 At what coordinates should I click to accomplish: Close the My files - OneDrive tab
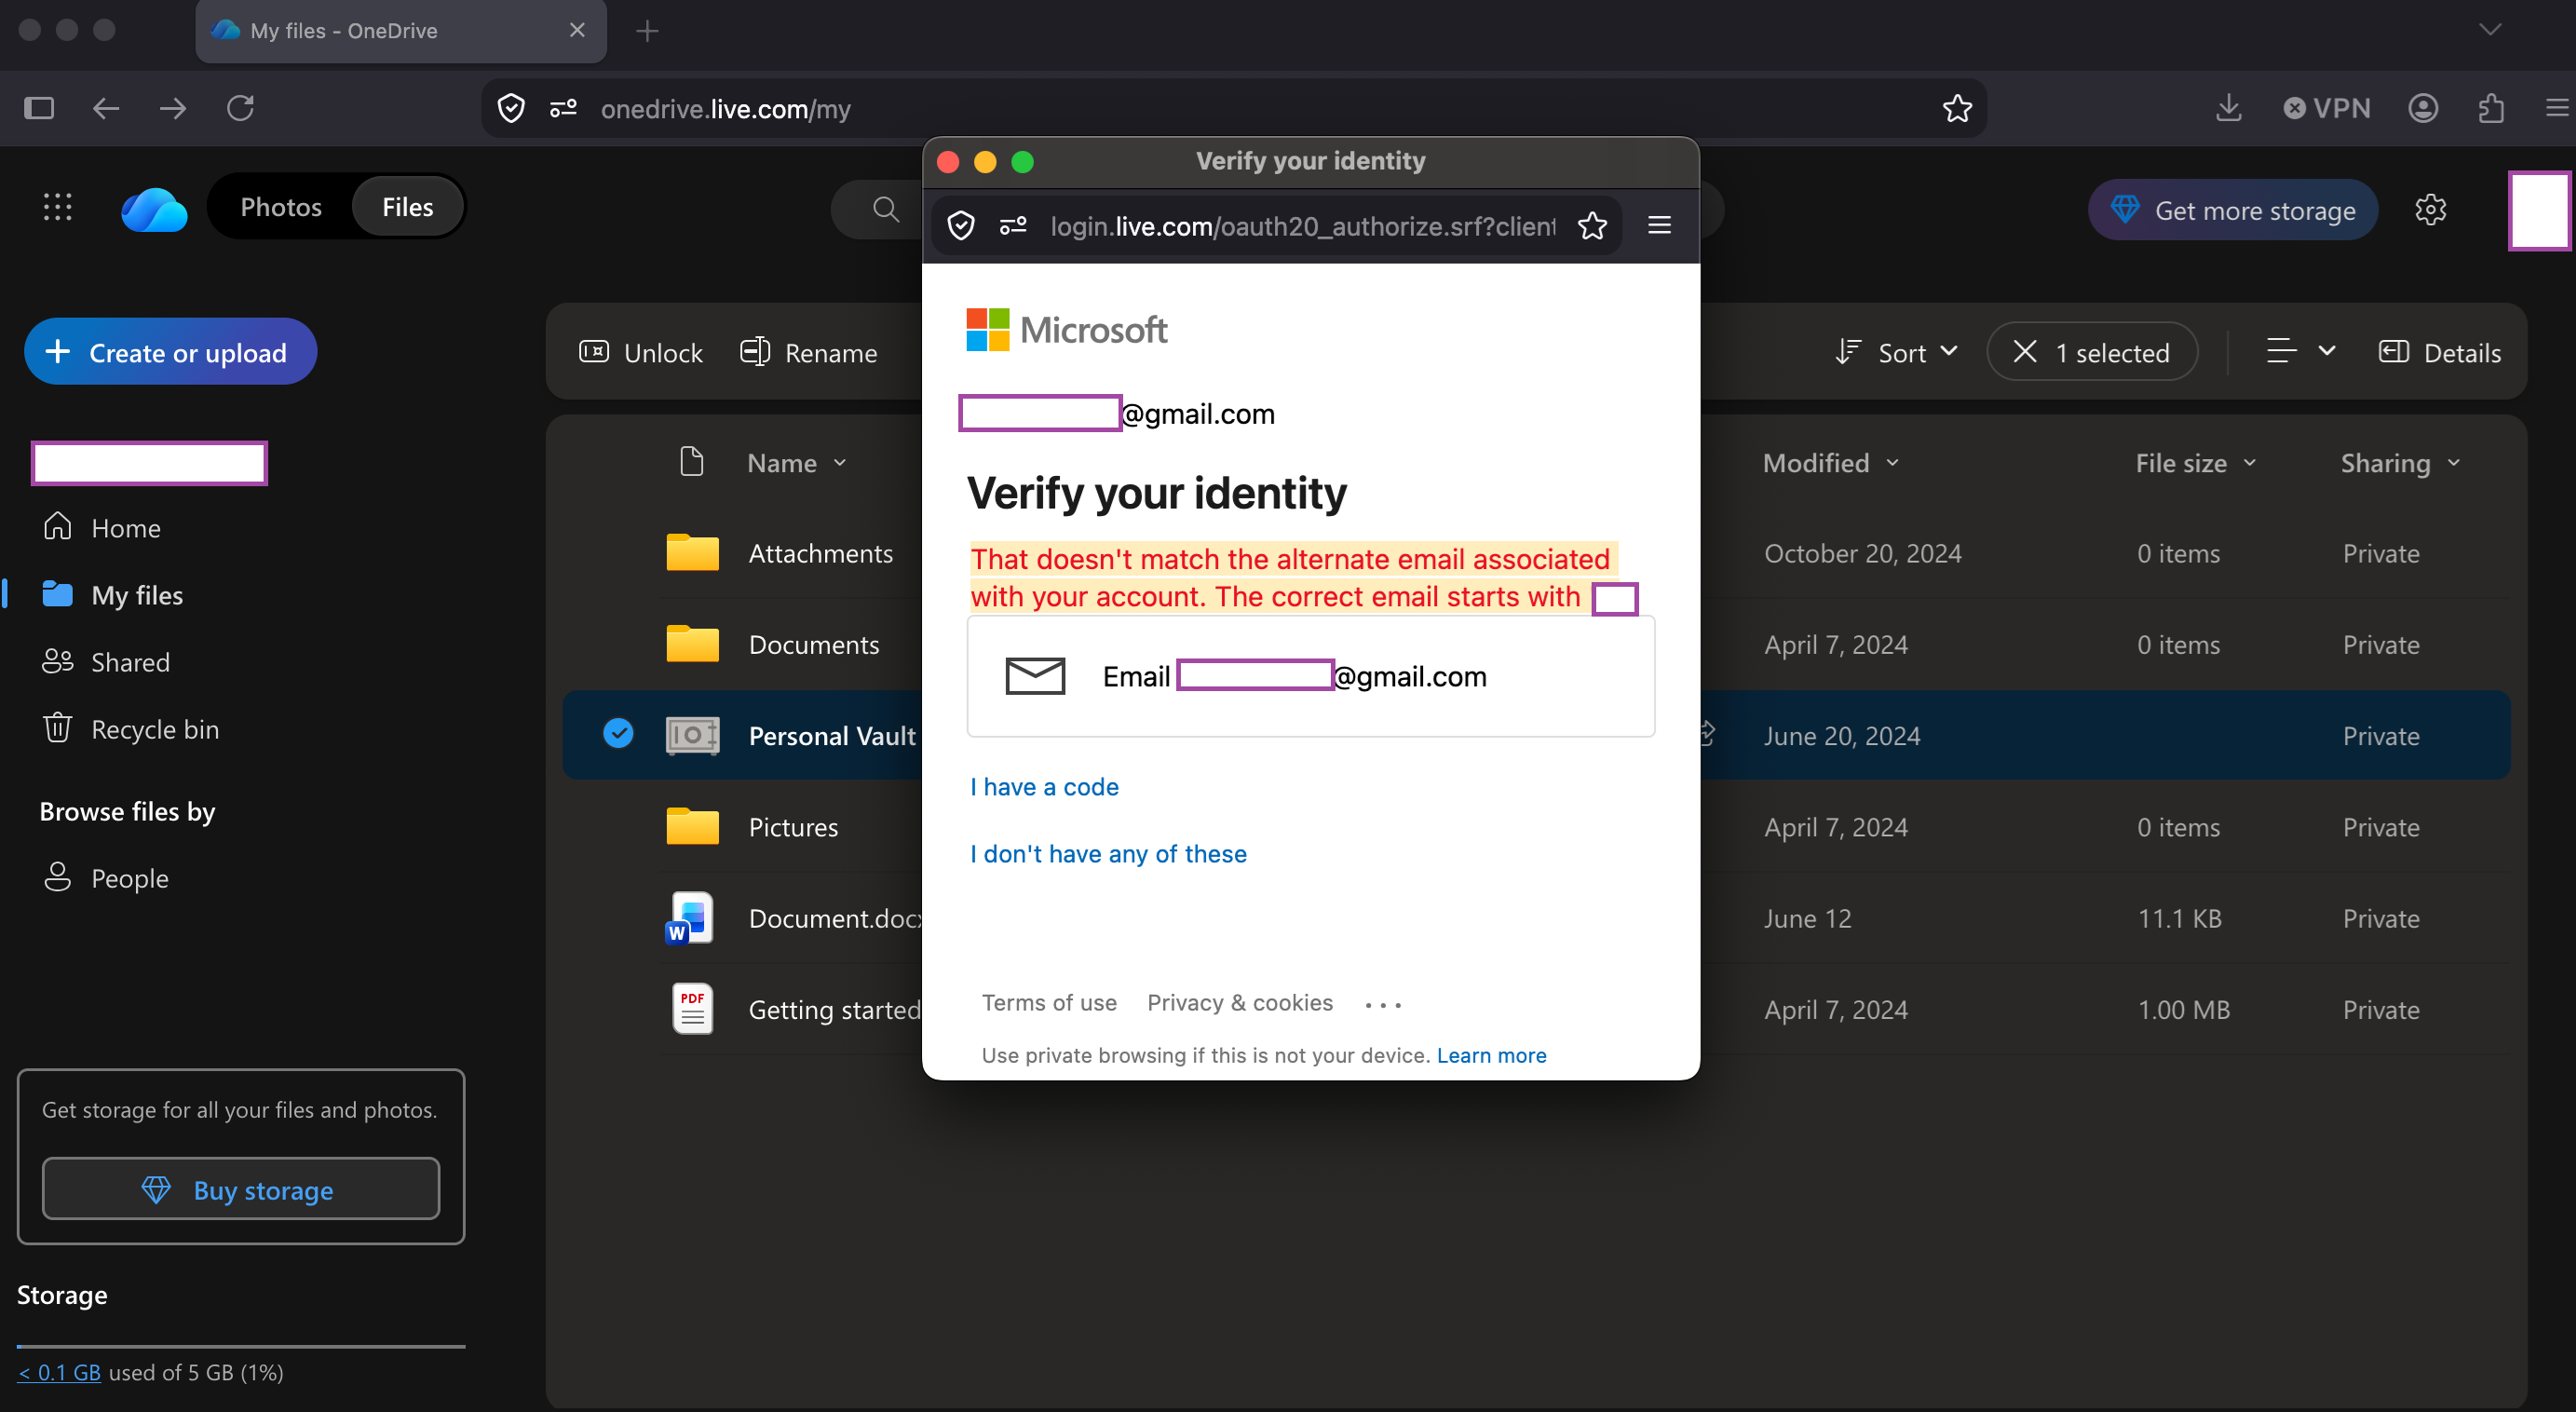click(577, 30)
